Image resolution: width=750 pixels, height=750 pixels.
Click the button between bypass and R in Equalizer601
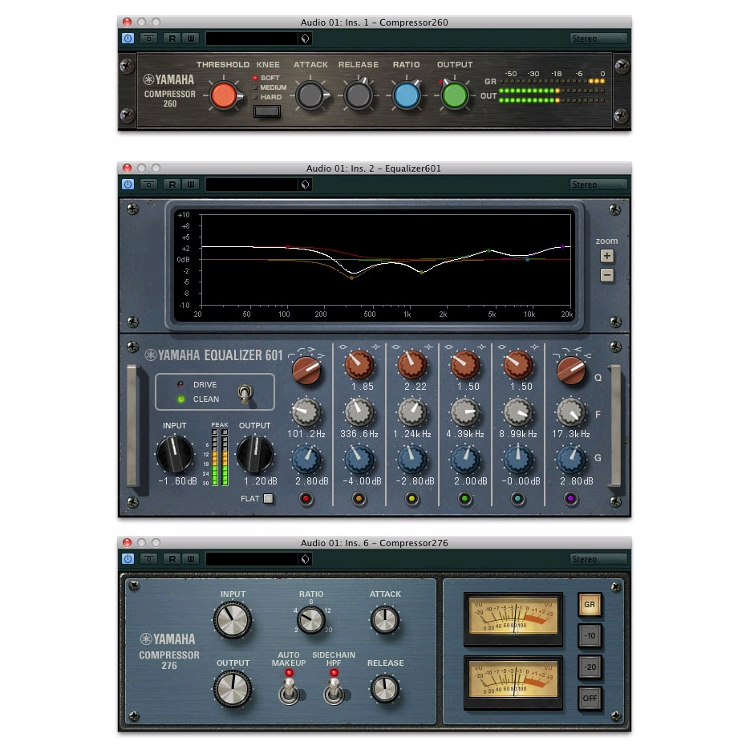tap(149, 184)
